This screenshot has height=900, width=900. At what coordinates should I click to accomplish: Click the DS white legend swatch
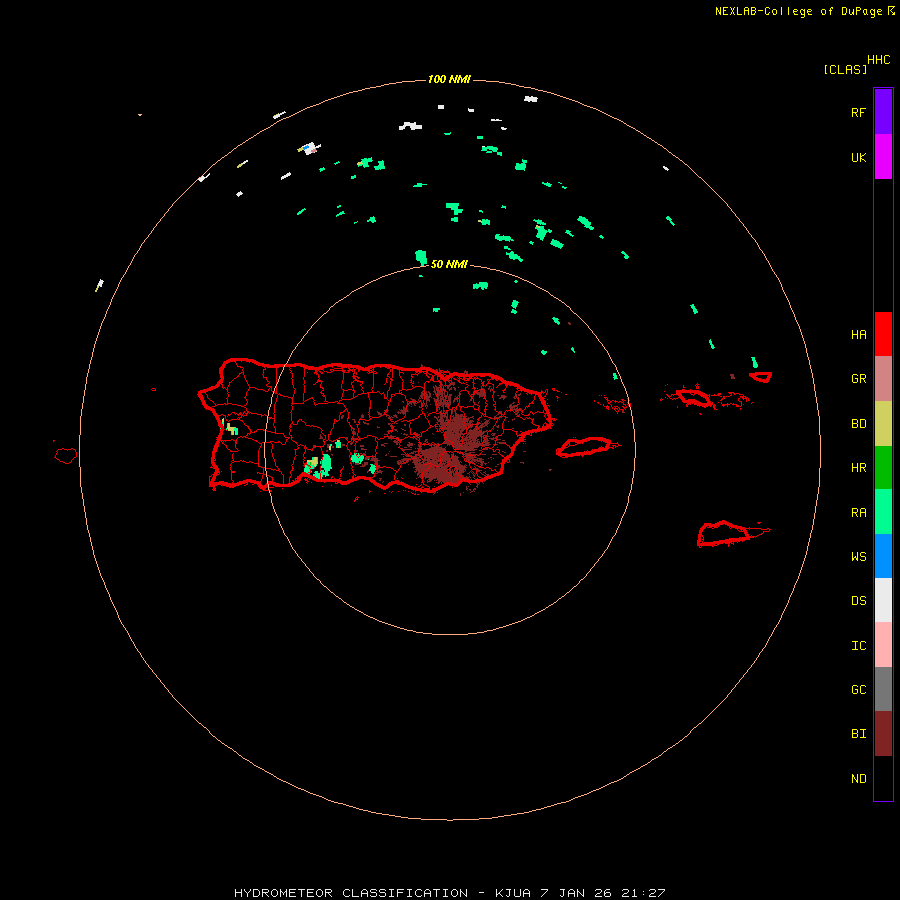[x=883, y=600]
